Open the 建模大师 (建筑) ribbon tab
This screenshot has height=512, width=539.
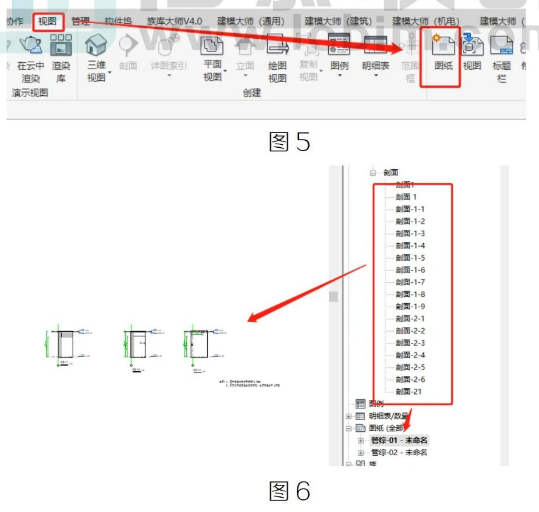(x=338, y=21)
